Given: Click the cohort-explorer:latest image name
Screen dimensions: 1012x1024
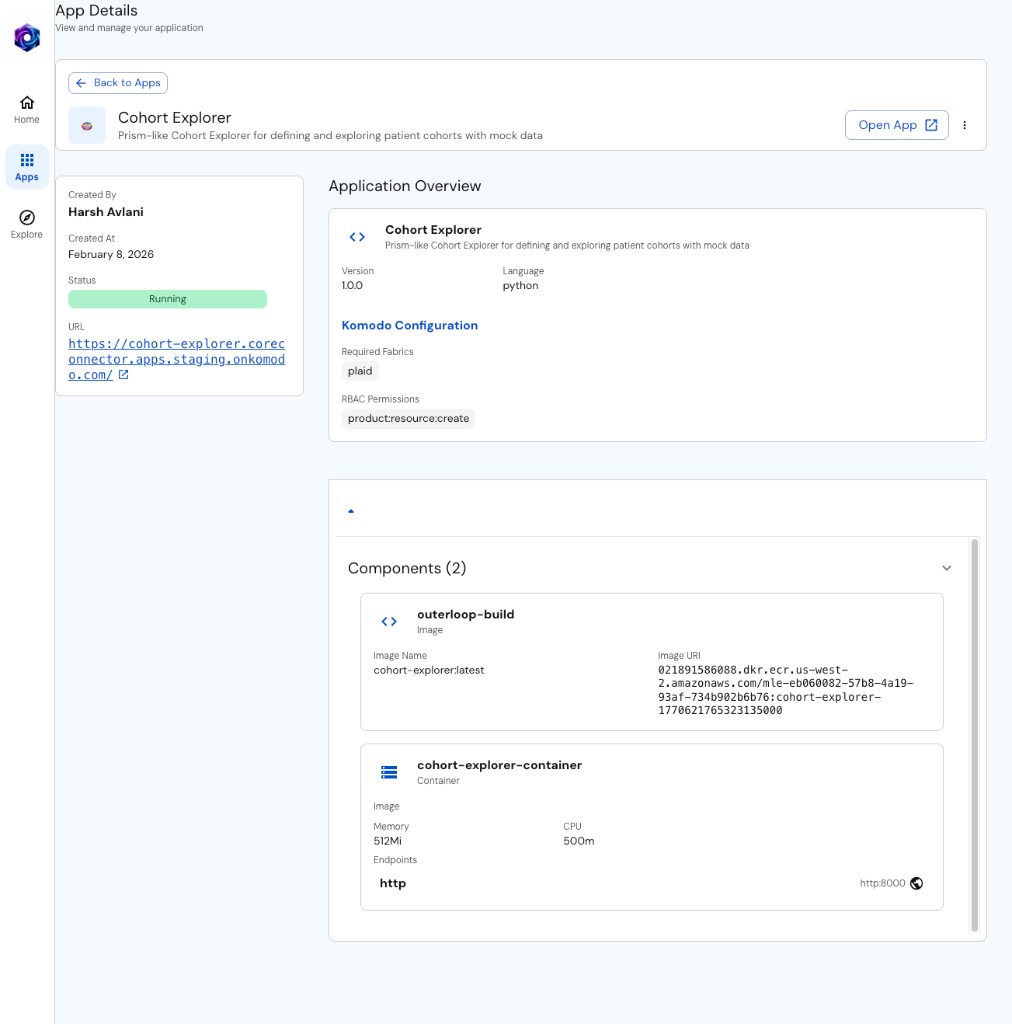Looking at the screenshot, I should click(429, 670).
